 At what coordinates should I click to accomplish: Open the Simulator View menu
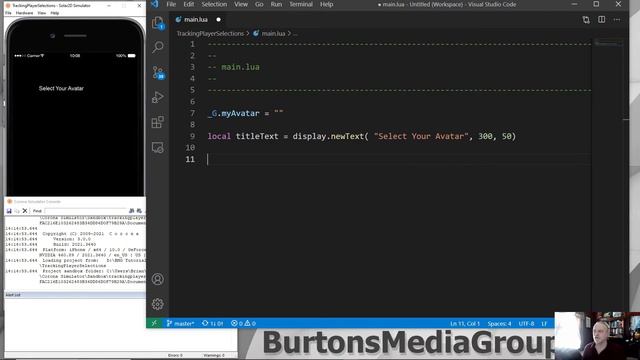[x=42, y=13]
